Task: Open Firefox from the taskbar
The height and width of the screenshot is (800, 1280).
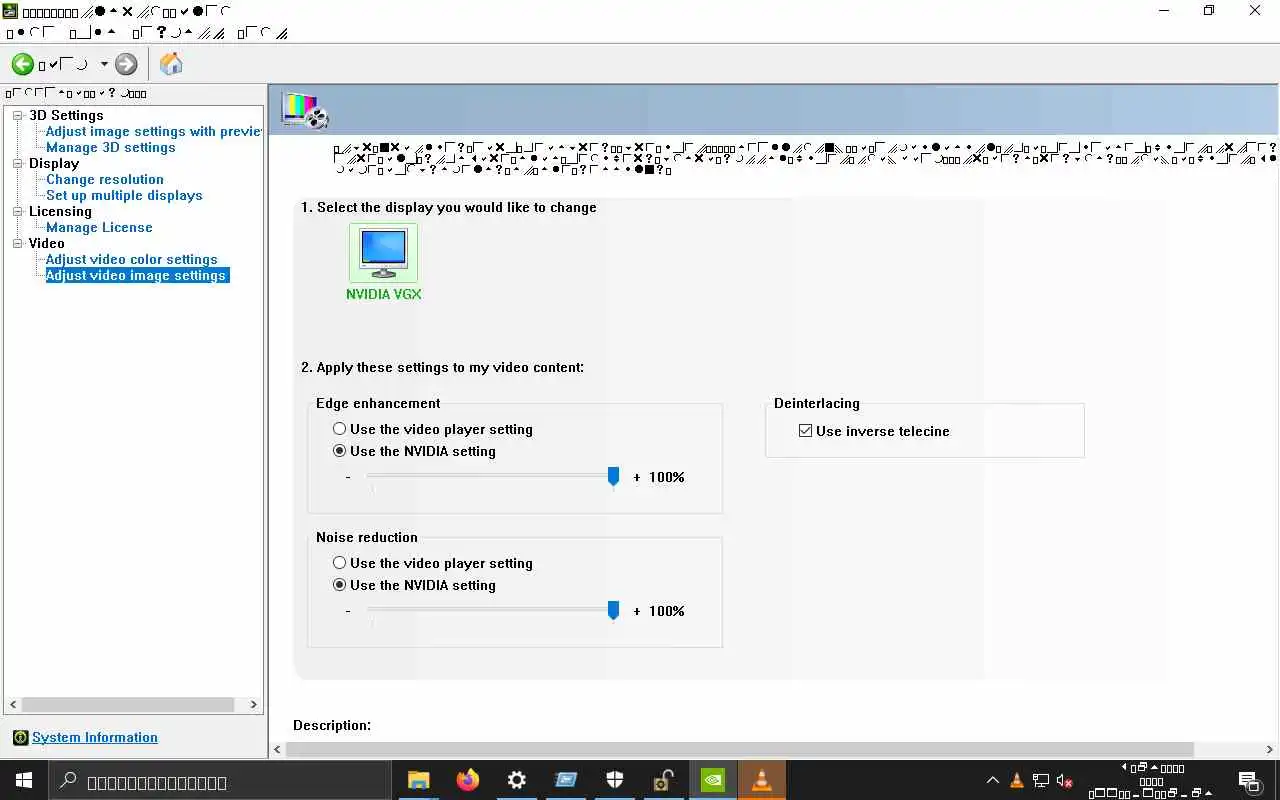Action: (467, 780)
